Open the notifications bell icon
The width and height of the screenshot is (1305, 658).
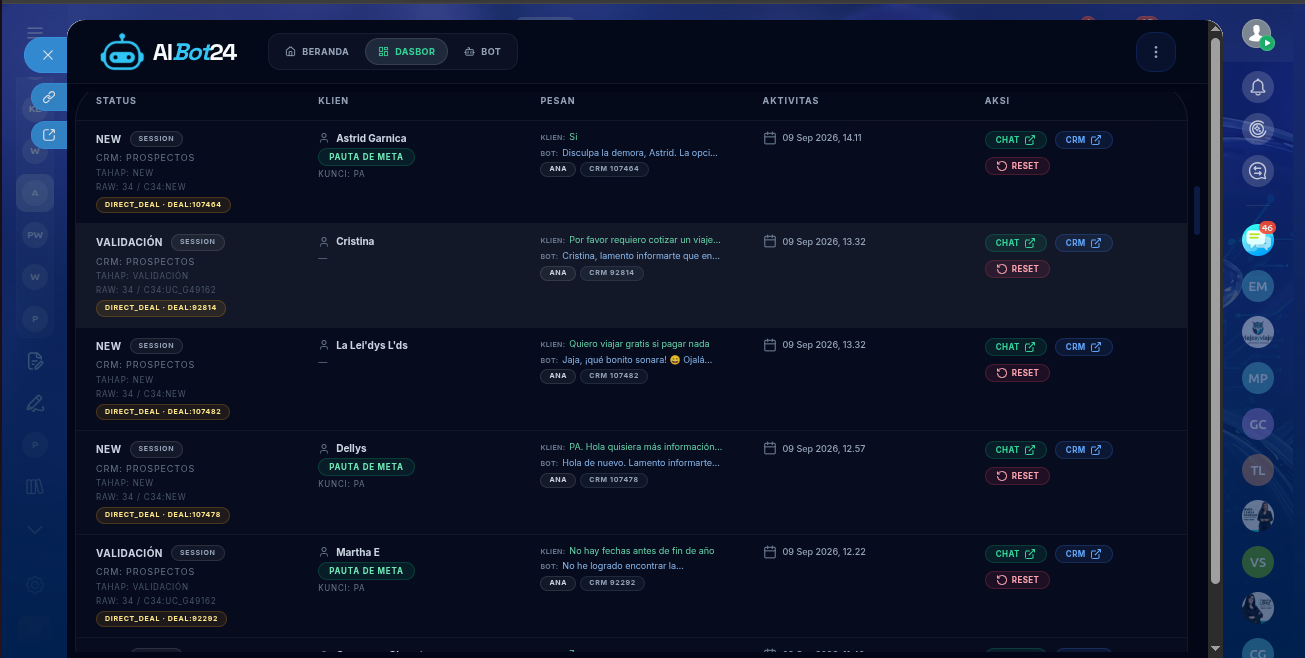[x=1258, y=87]
